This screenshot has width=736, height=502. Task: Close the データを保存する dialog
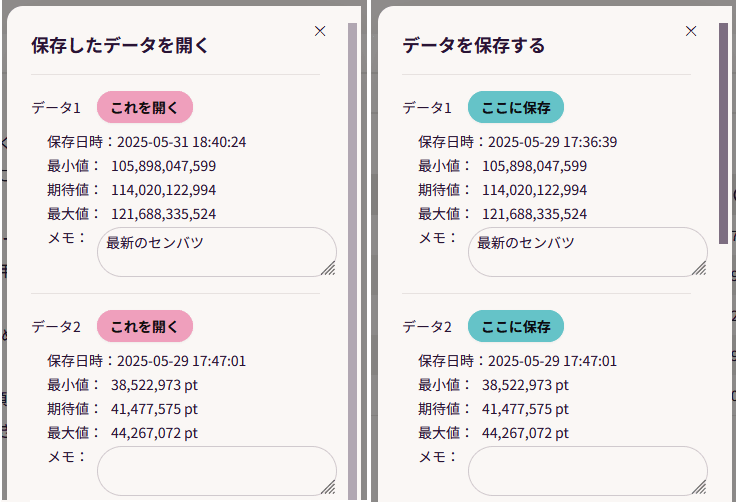691,31
